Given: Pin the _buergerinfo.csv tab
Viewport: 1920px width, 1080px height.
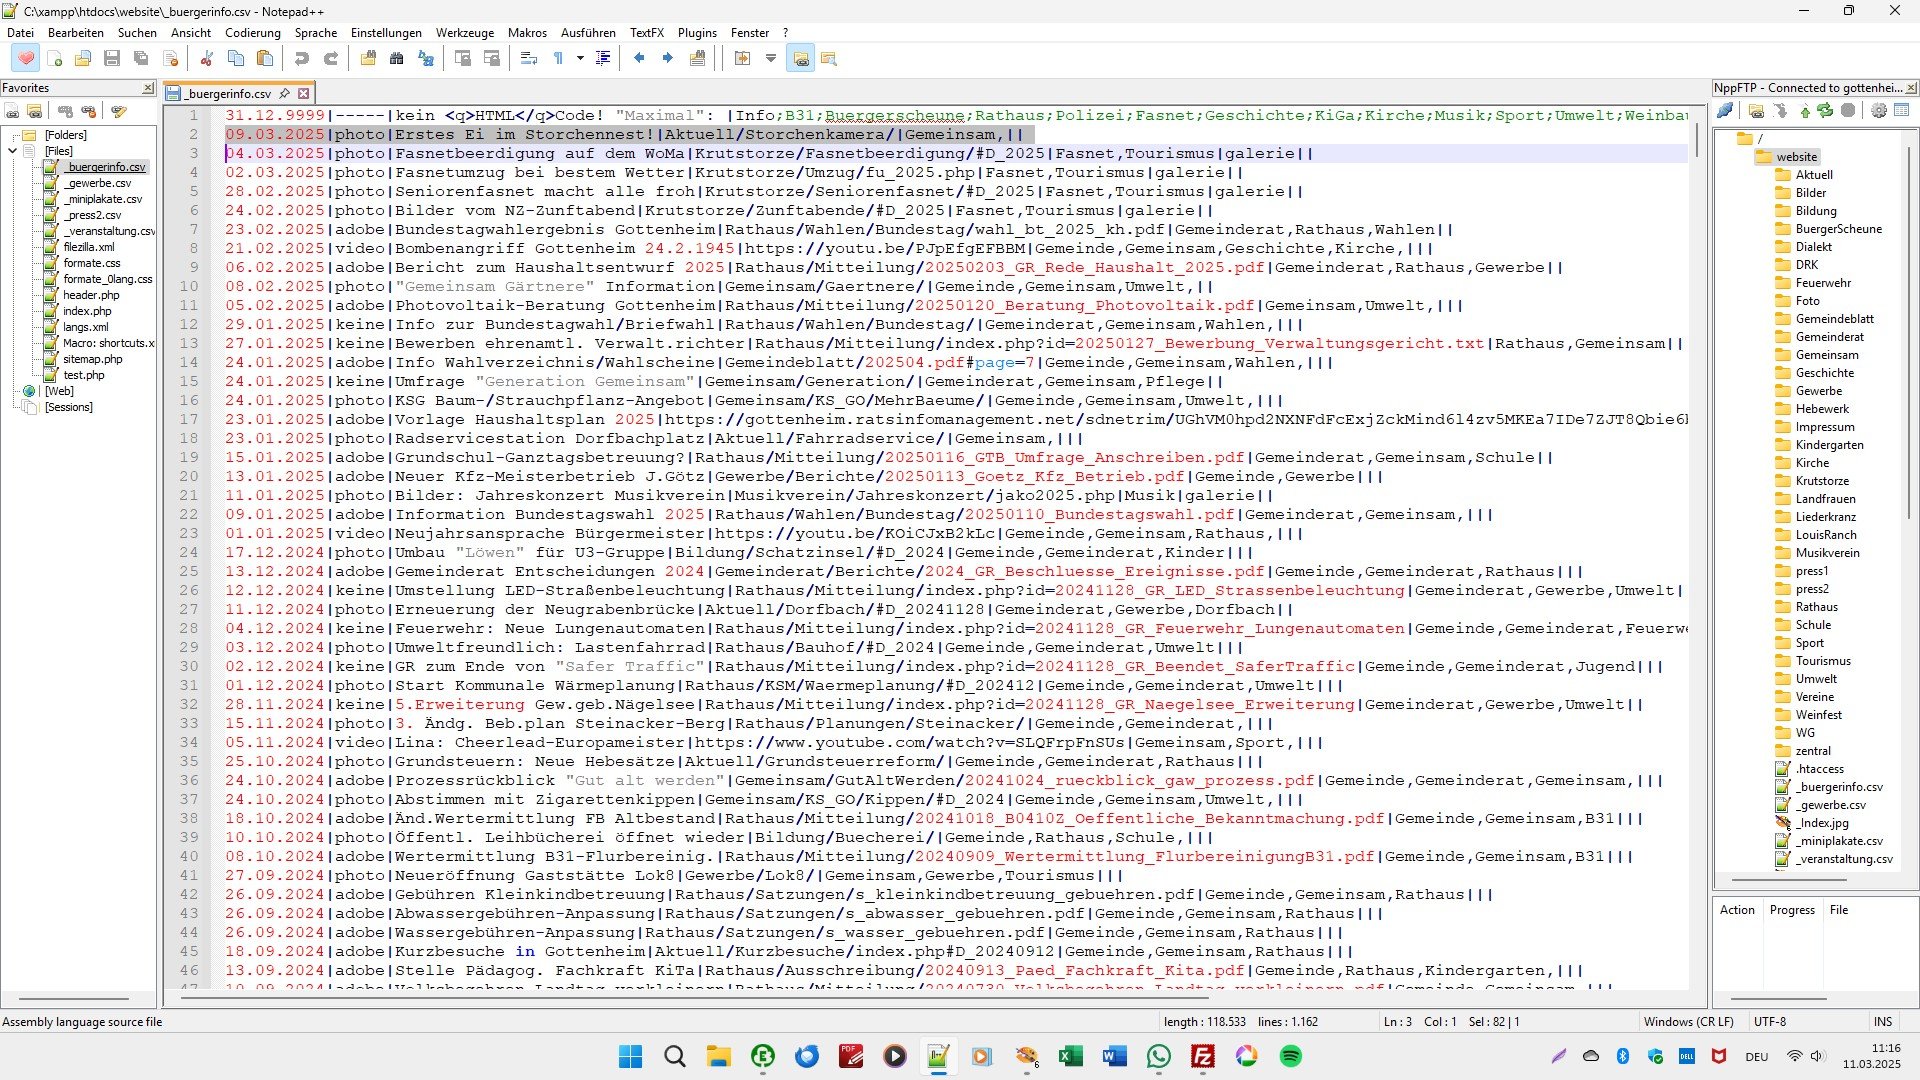Looking at the screenshot, I should 284,93.
